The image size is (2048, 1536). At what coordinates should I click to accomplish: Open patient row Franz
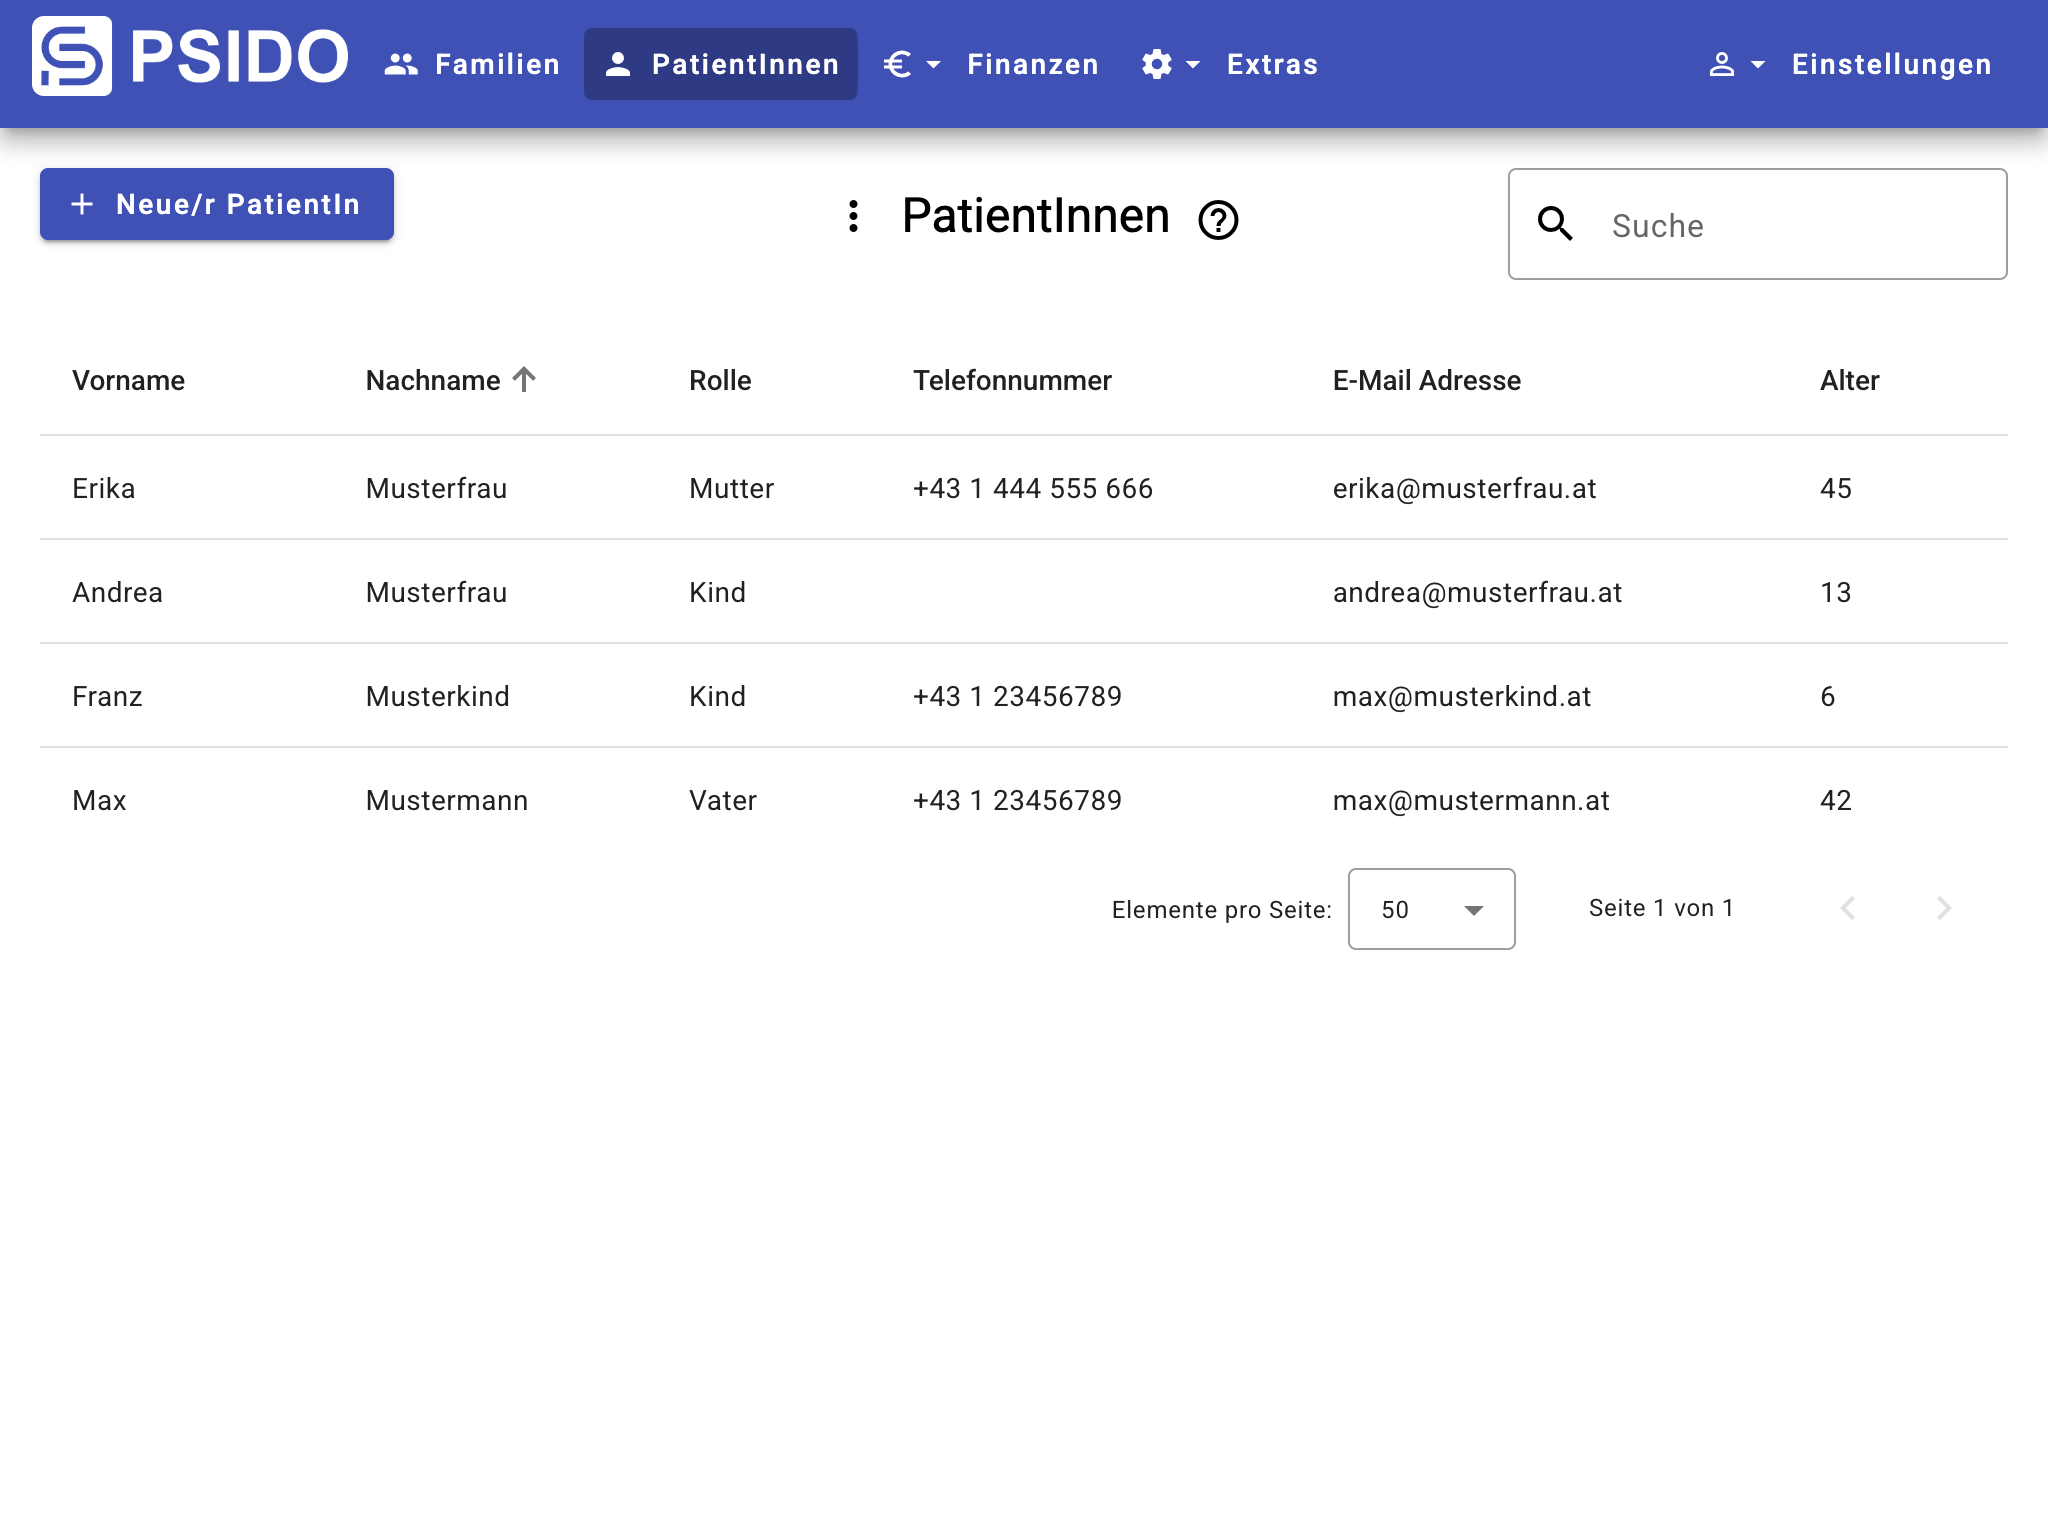pyautogui.click(x=1024, y=696)
